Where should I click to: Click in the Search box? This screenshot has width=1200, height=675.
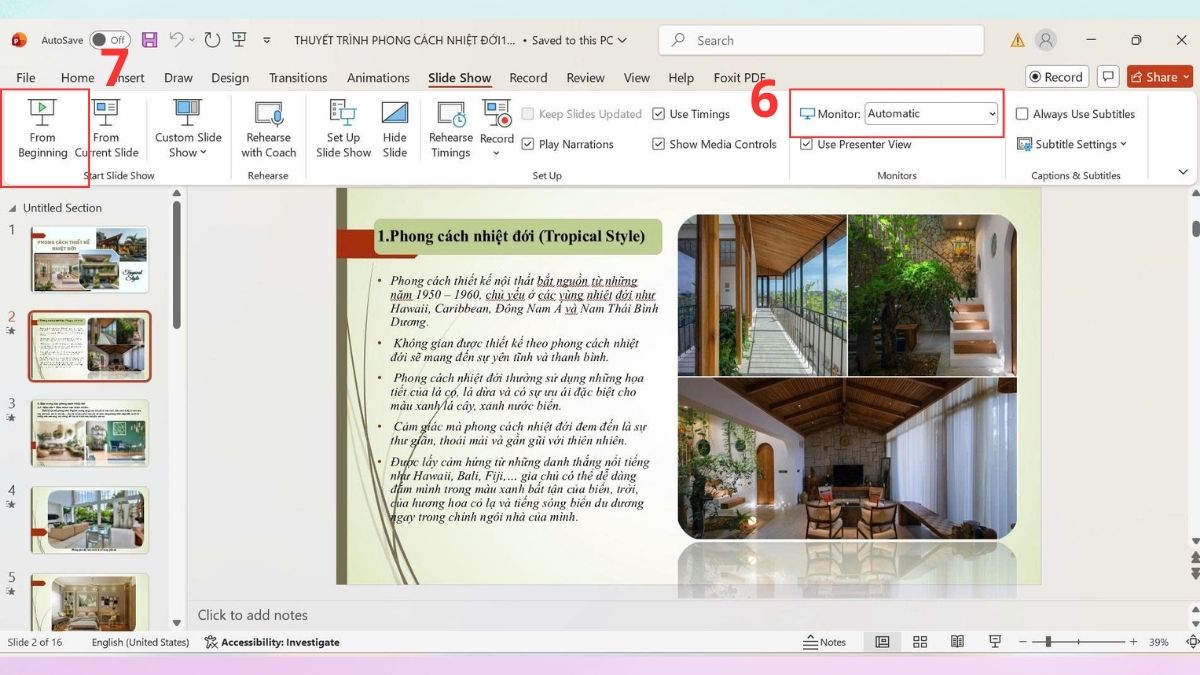[821, 40]
